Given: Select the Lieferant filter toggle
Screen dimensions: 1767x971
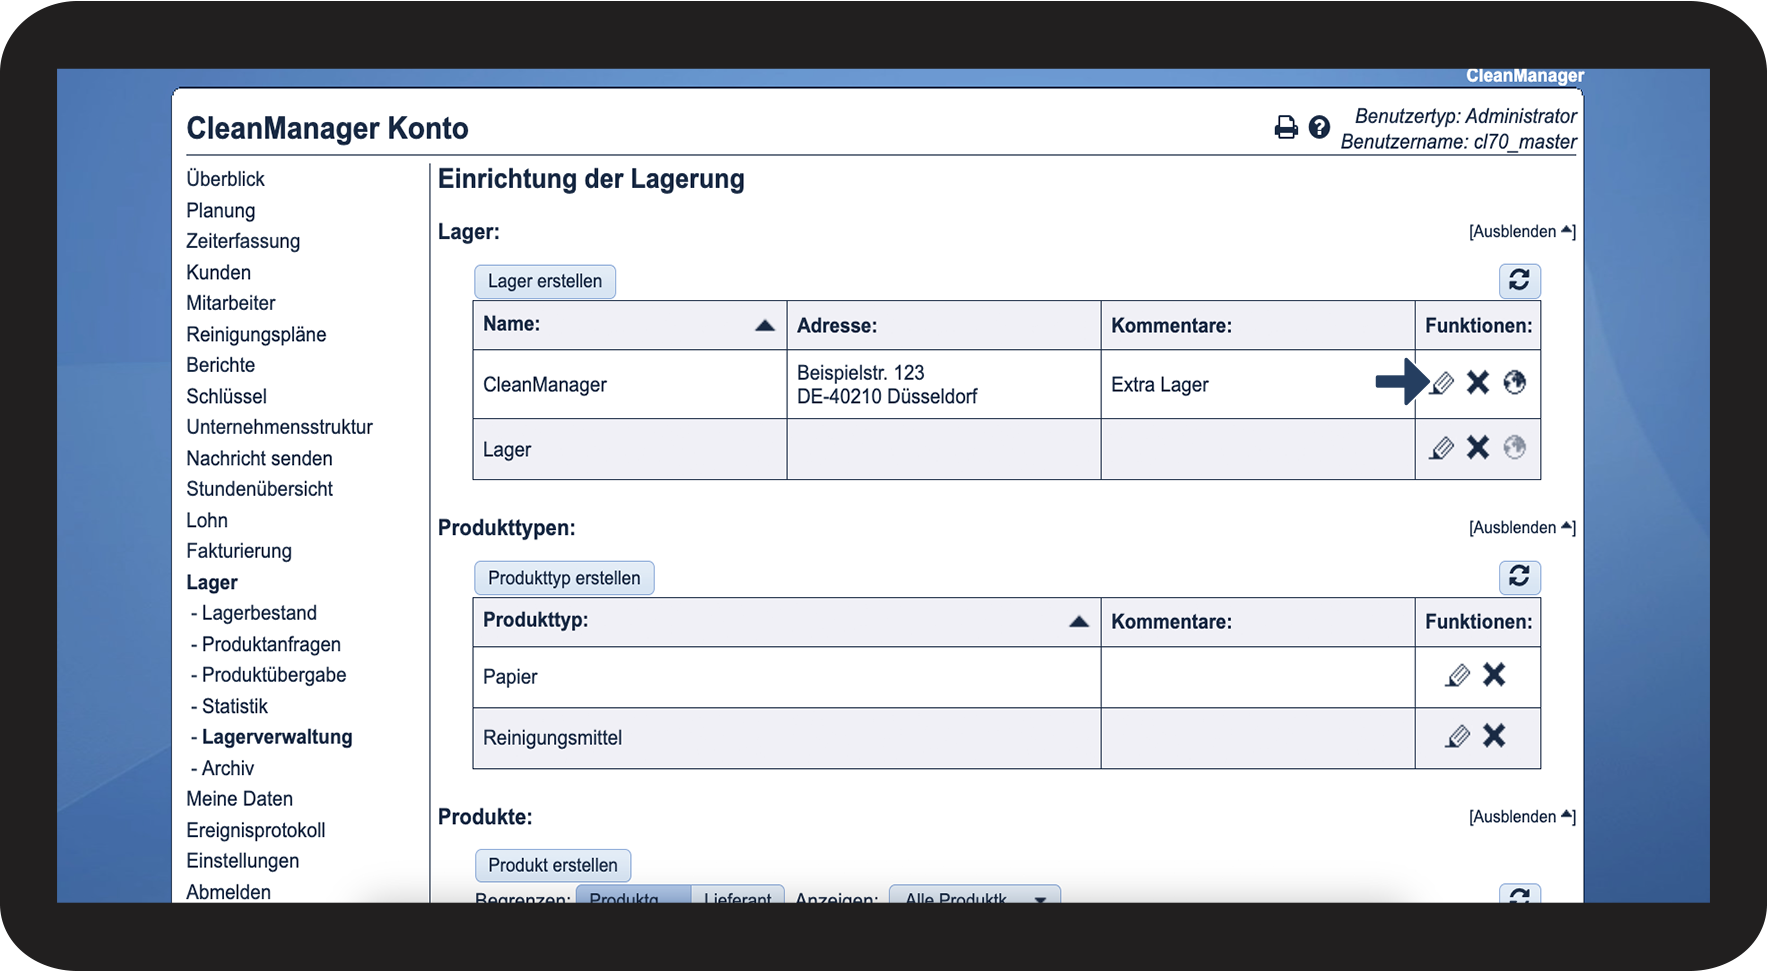Looking at the screenshot, I should click(737, 897).
